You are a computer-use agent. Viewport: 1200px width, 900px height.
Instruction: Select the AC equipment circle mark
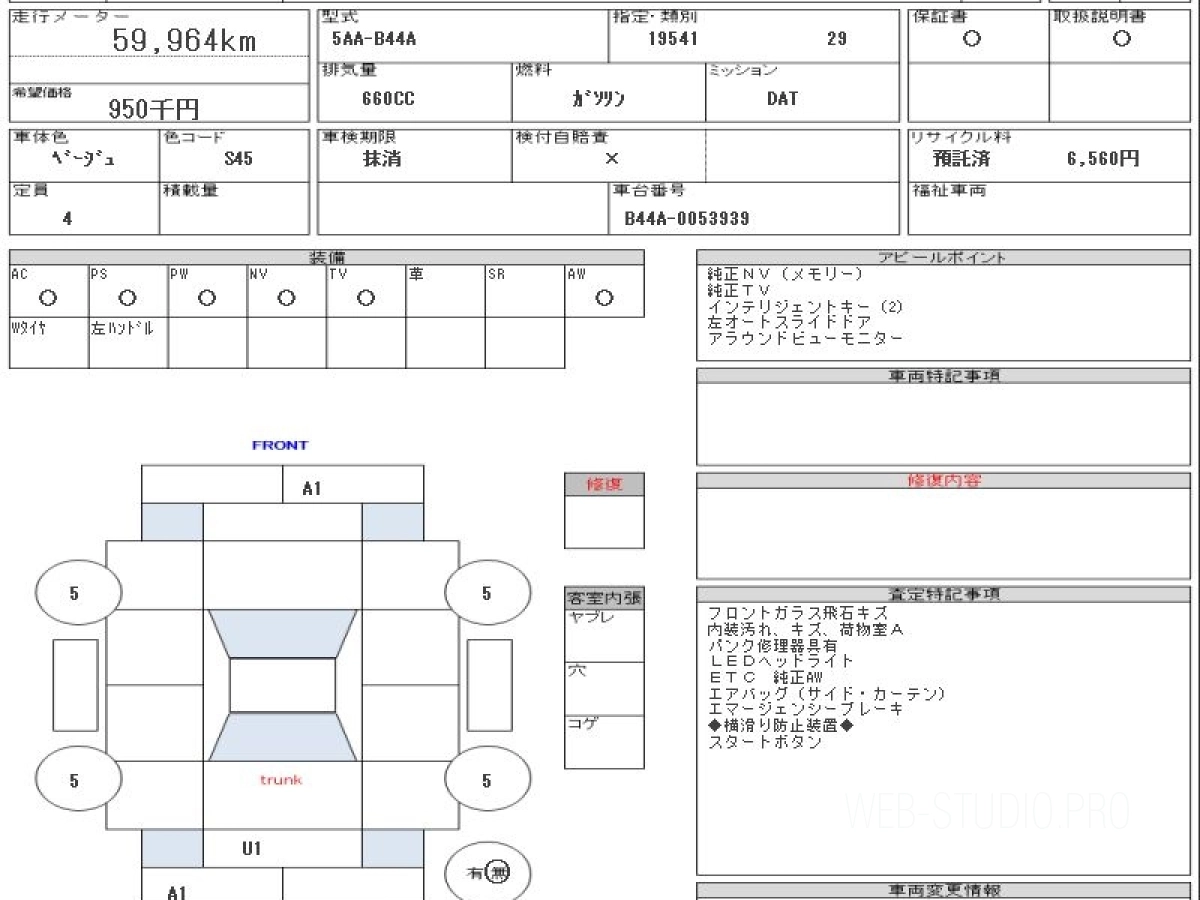47,298
